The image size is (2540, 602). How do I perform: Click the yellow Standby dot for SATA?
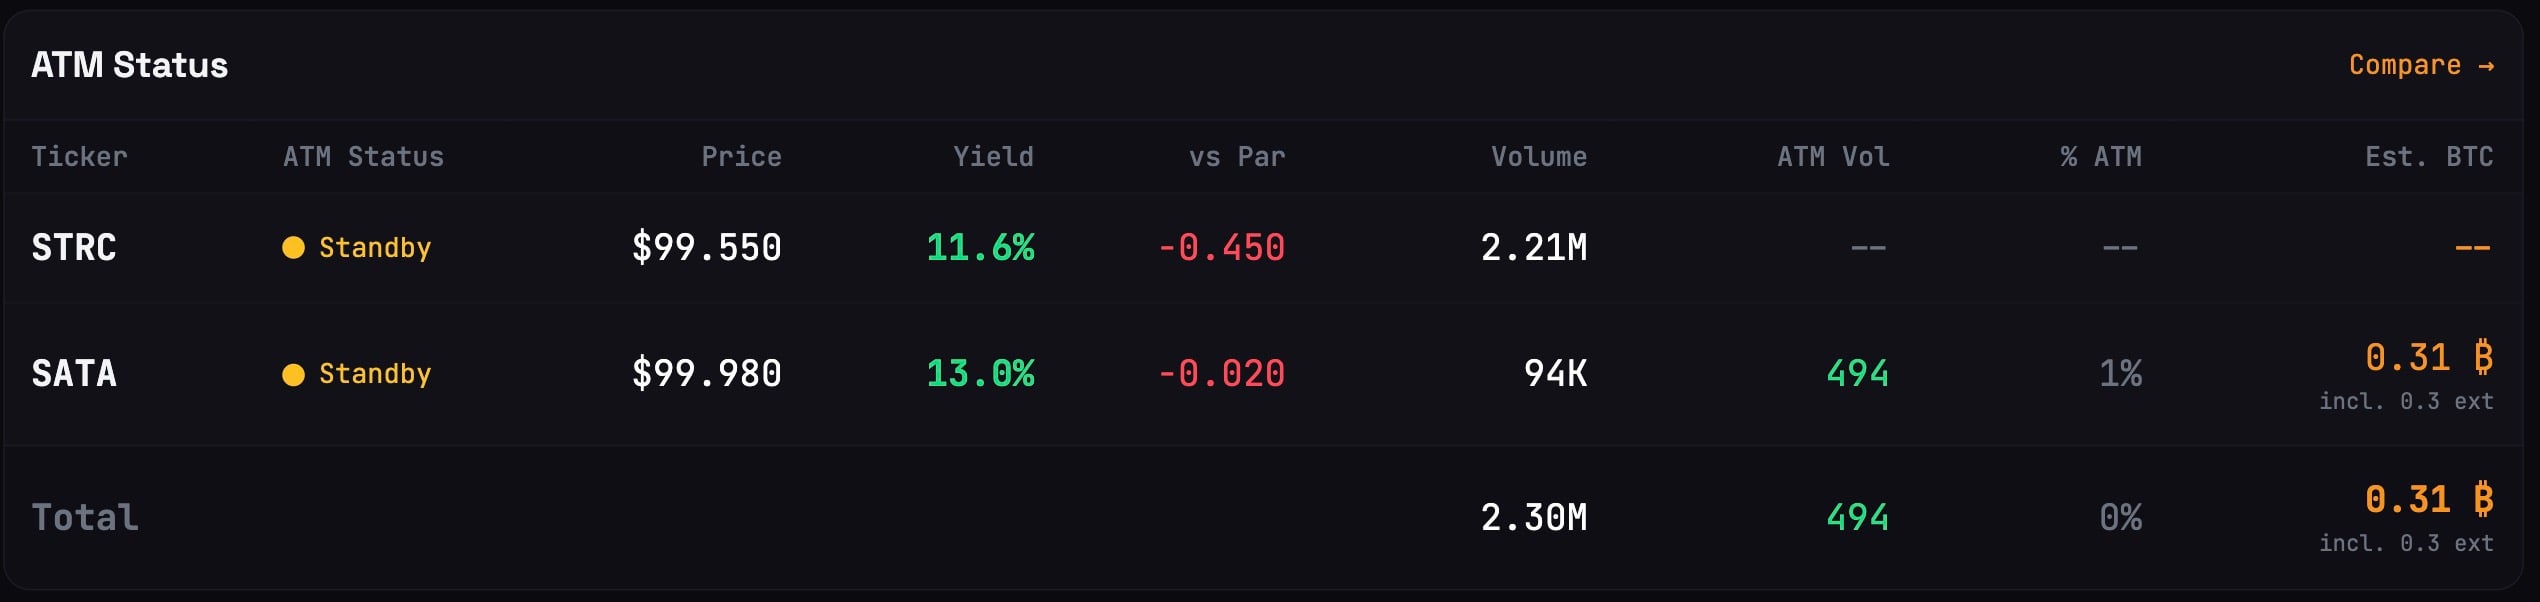293,374
